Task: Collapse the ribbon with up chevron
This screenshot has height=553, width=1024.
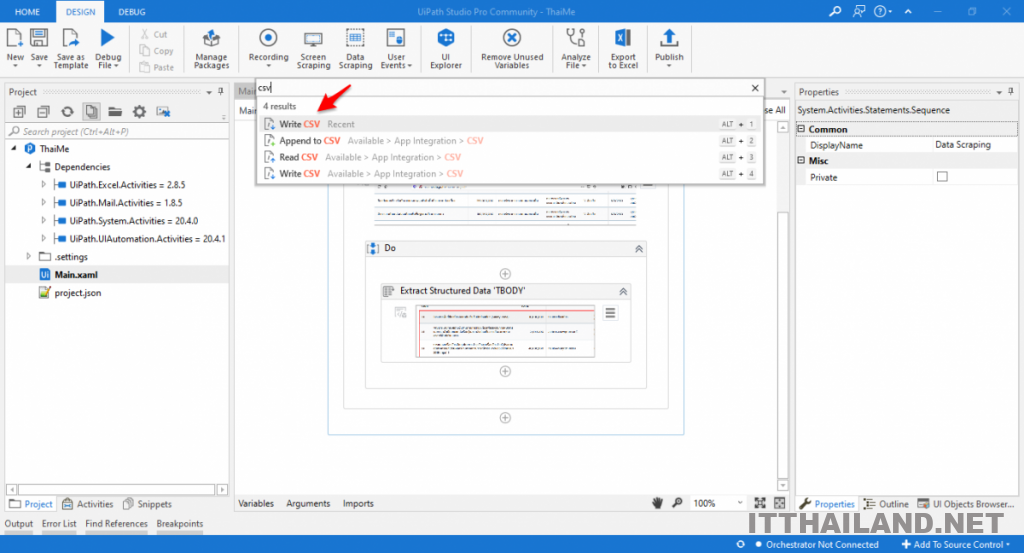Action: point(908,11)
